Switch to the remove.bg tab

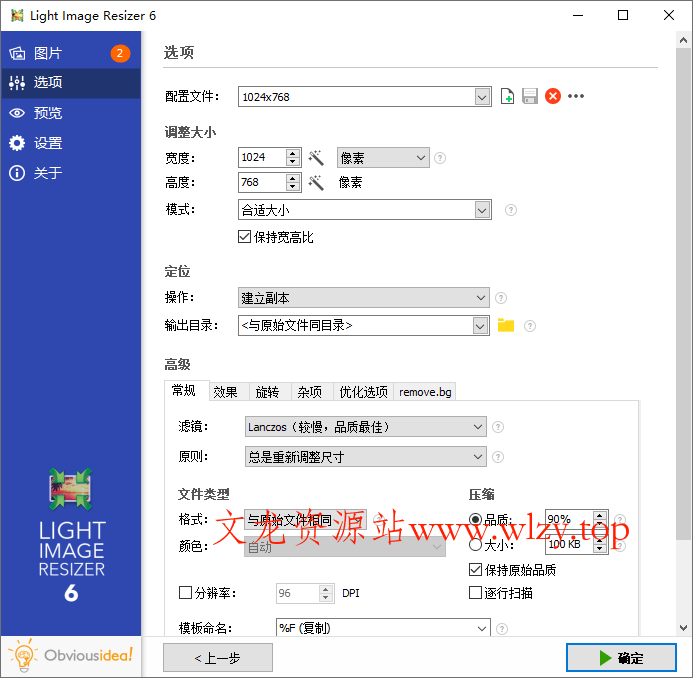point(425,392)
